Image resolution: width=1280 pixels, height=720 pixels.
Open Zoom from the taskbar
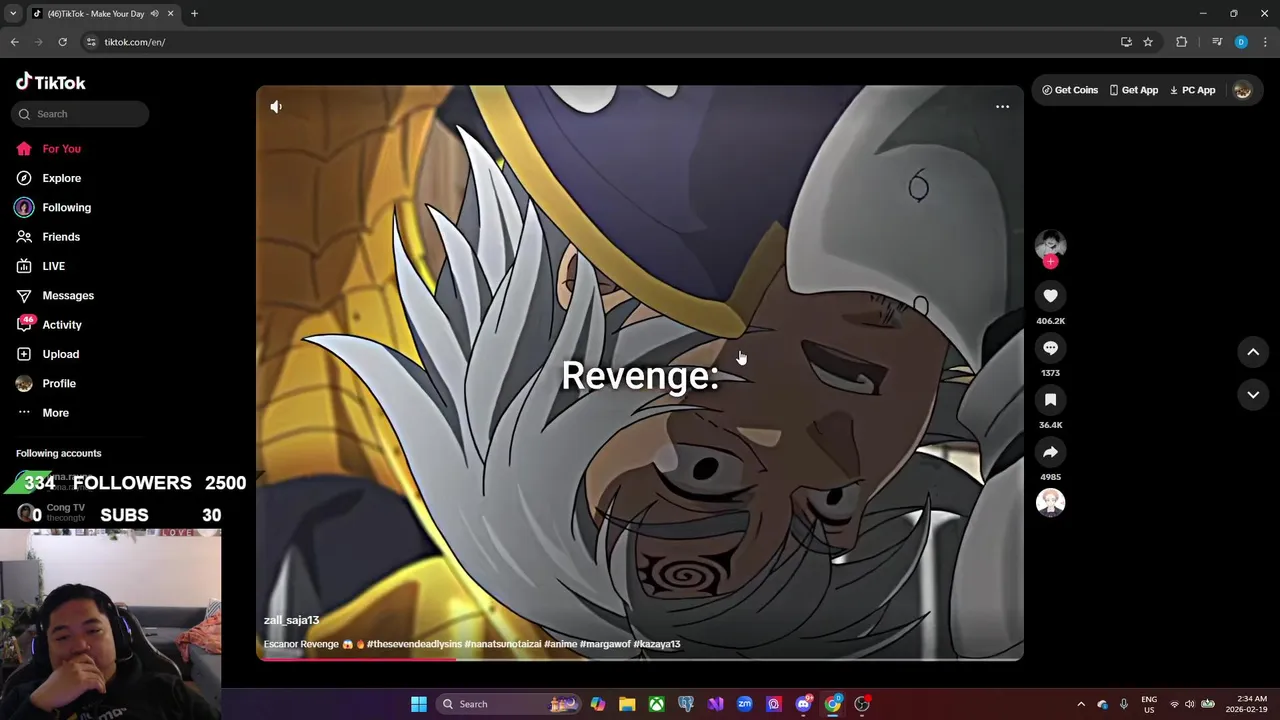tap(744, 704)
